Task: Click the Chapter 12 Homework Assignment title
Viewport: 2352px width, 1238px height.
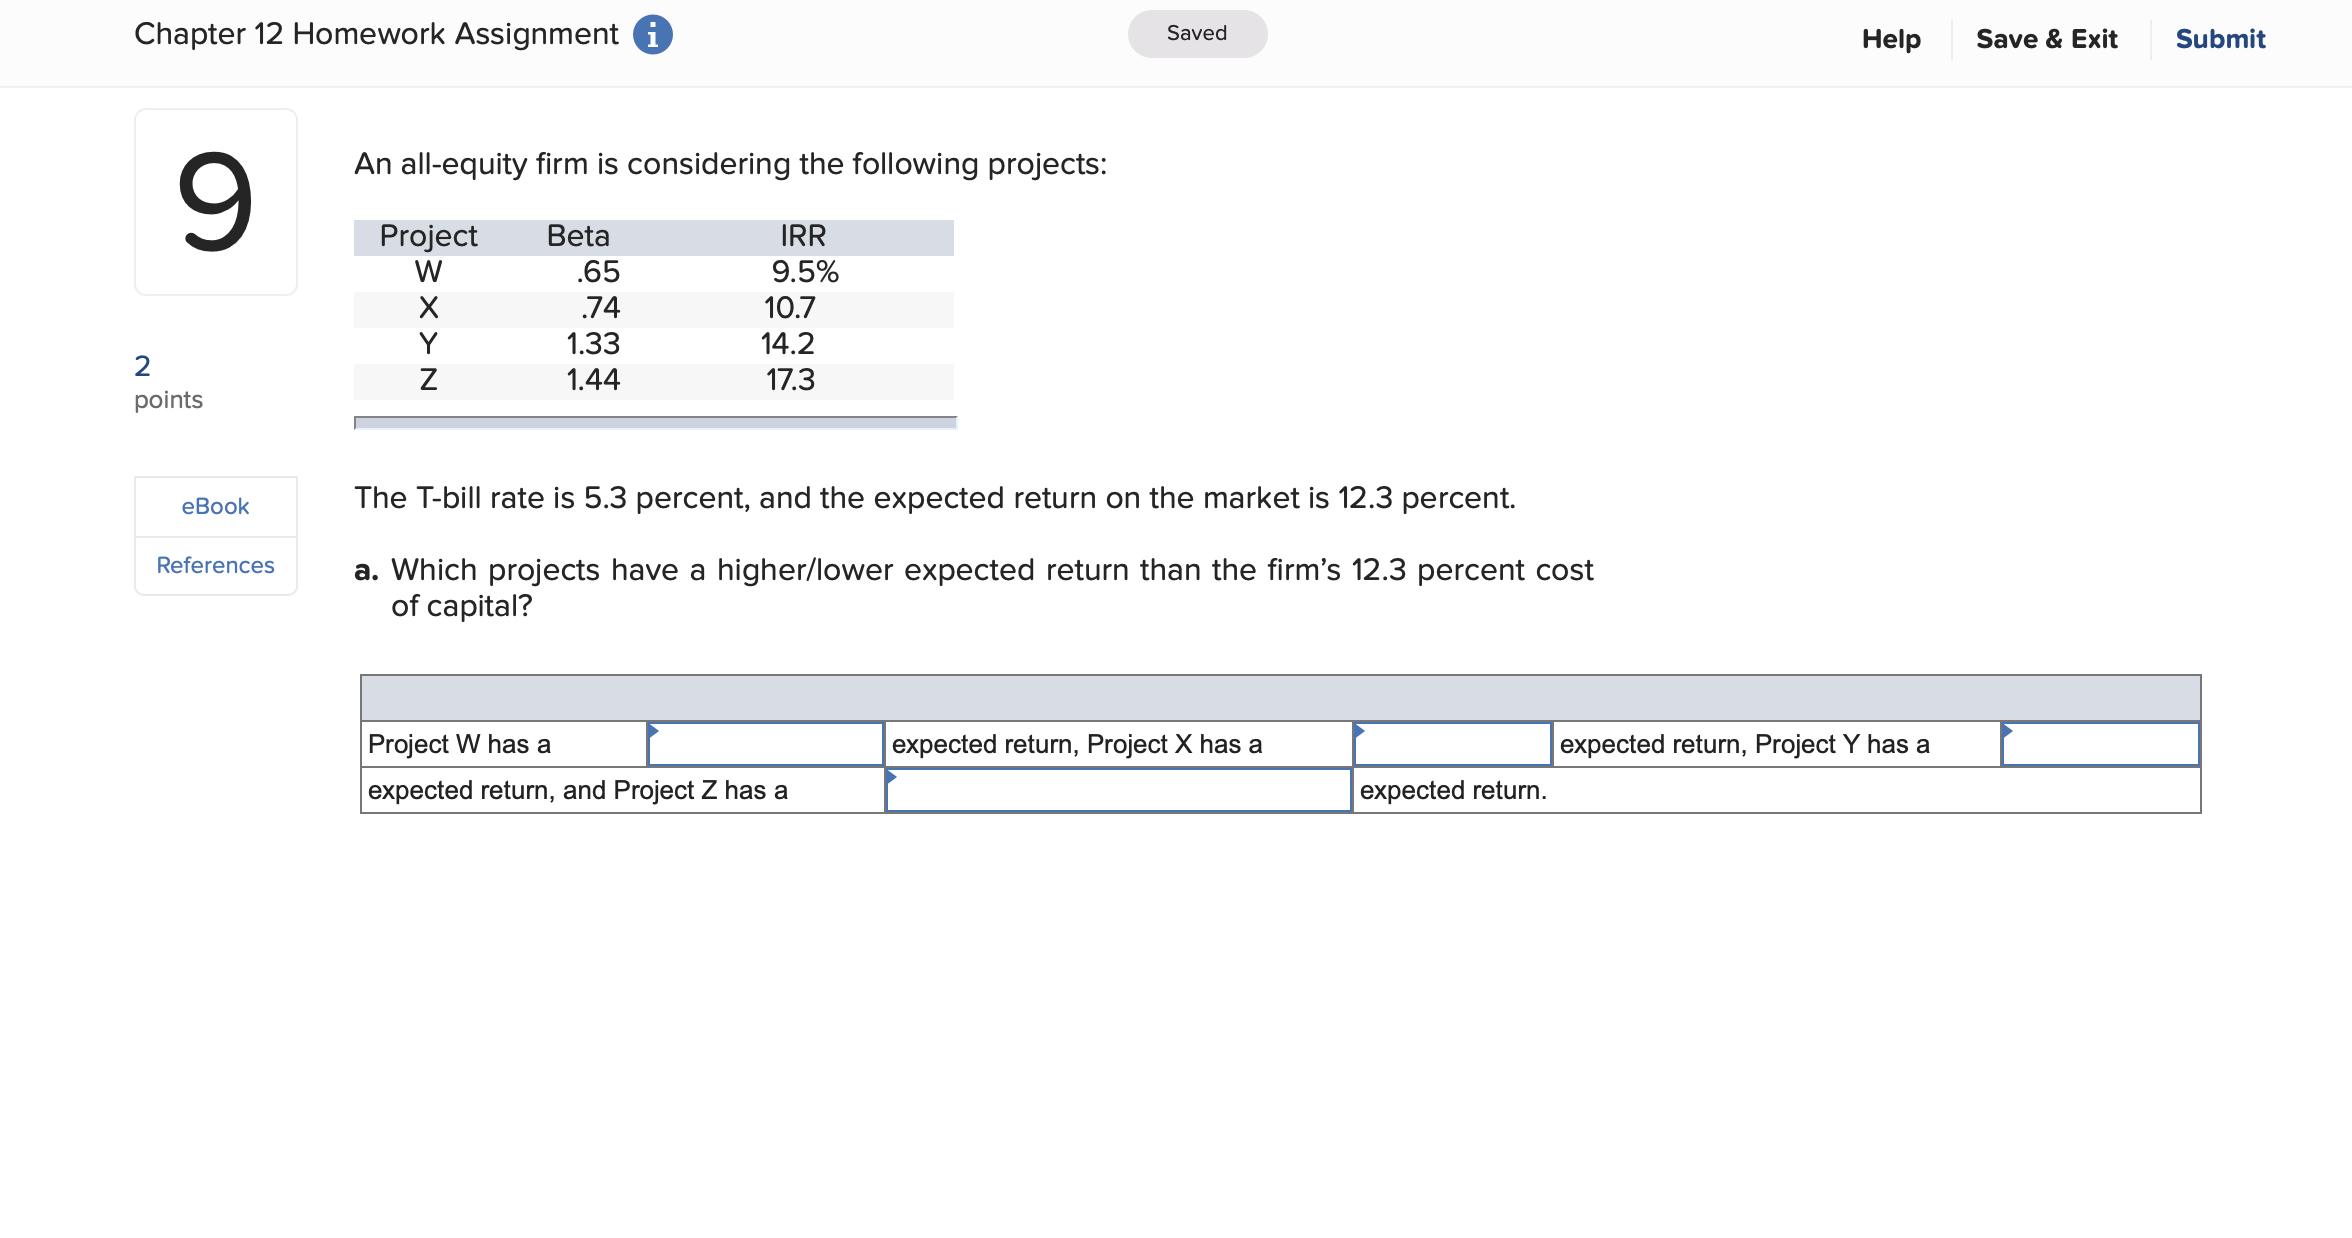Action: point(375,33)
